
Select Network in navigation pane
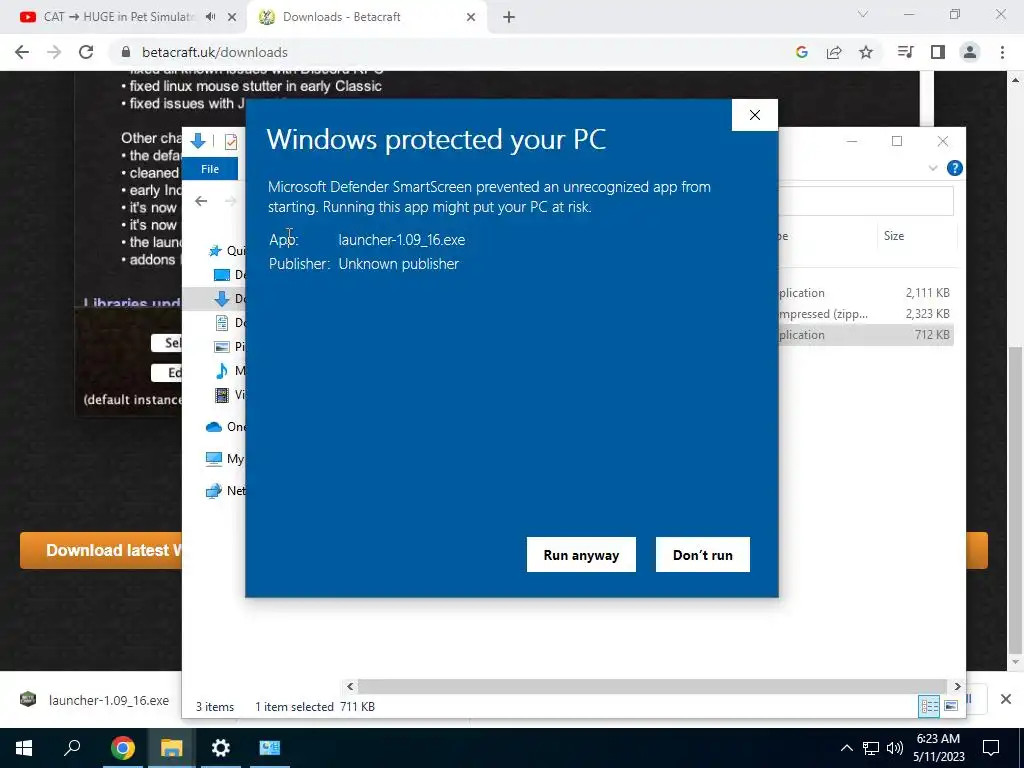pyautogui.click(x=225, y=490)
